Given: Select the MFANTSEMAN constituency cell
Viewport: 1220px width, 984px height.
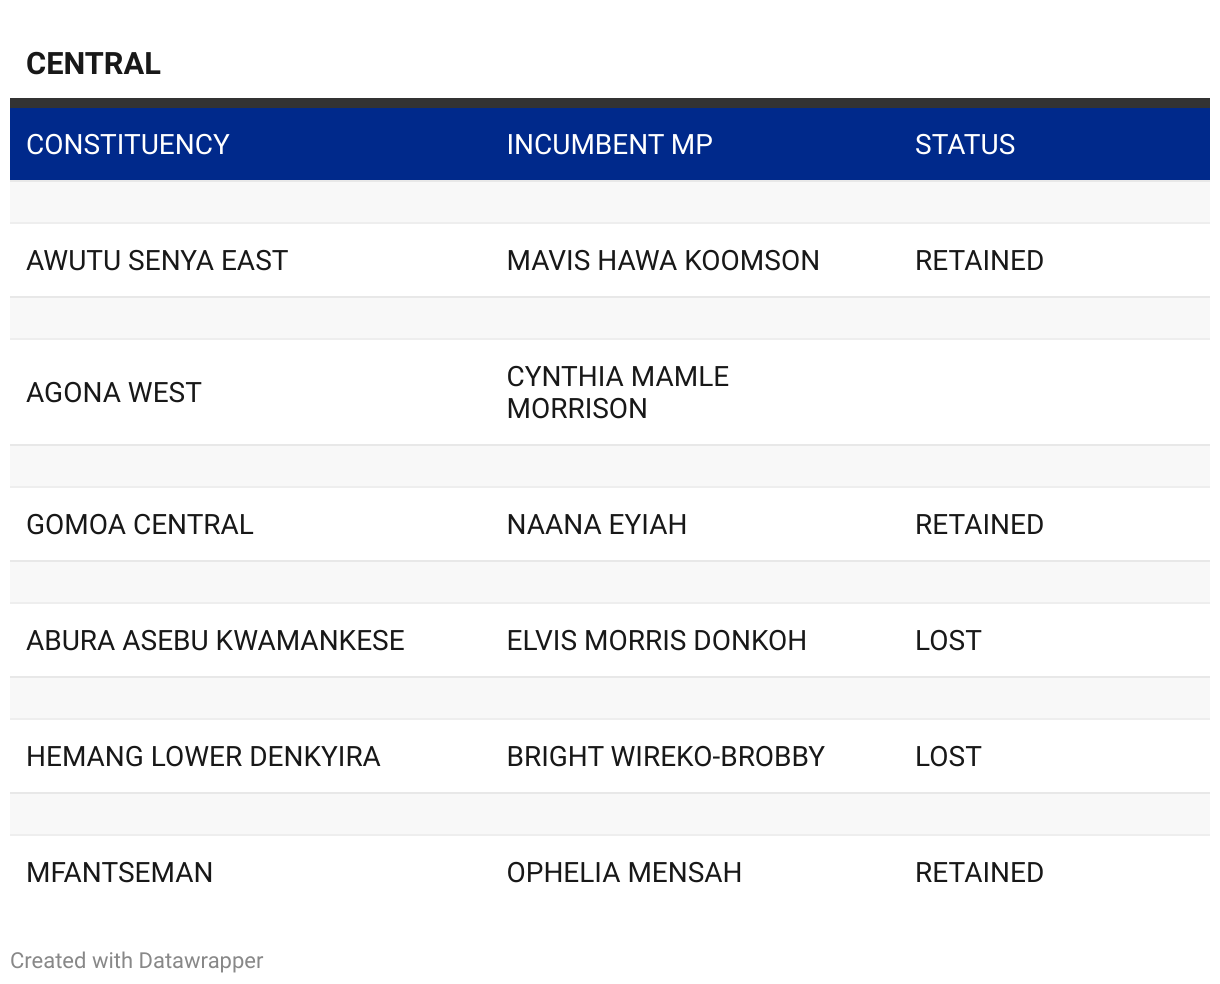Looking at the screenshot, I should (119, 873).
